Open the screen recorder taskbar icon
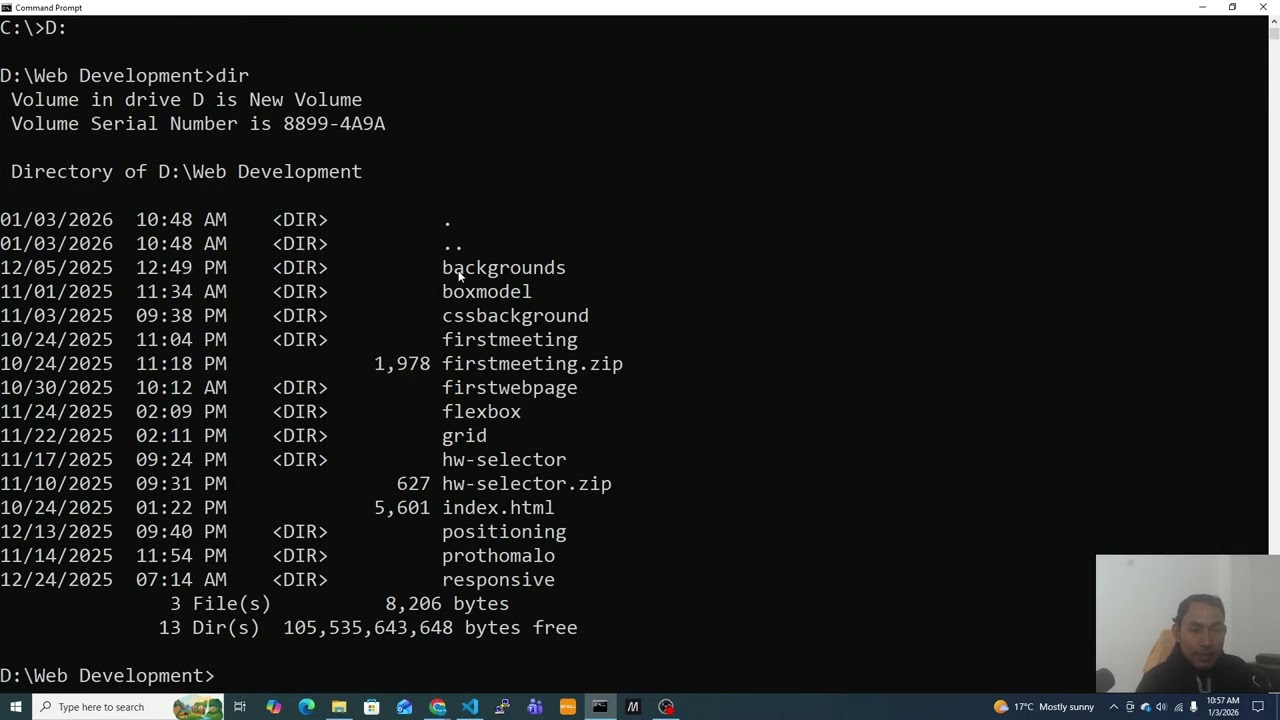 666,707
